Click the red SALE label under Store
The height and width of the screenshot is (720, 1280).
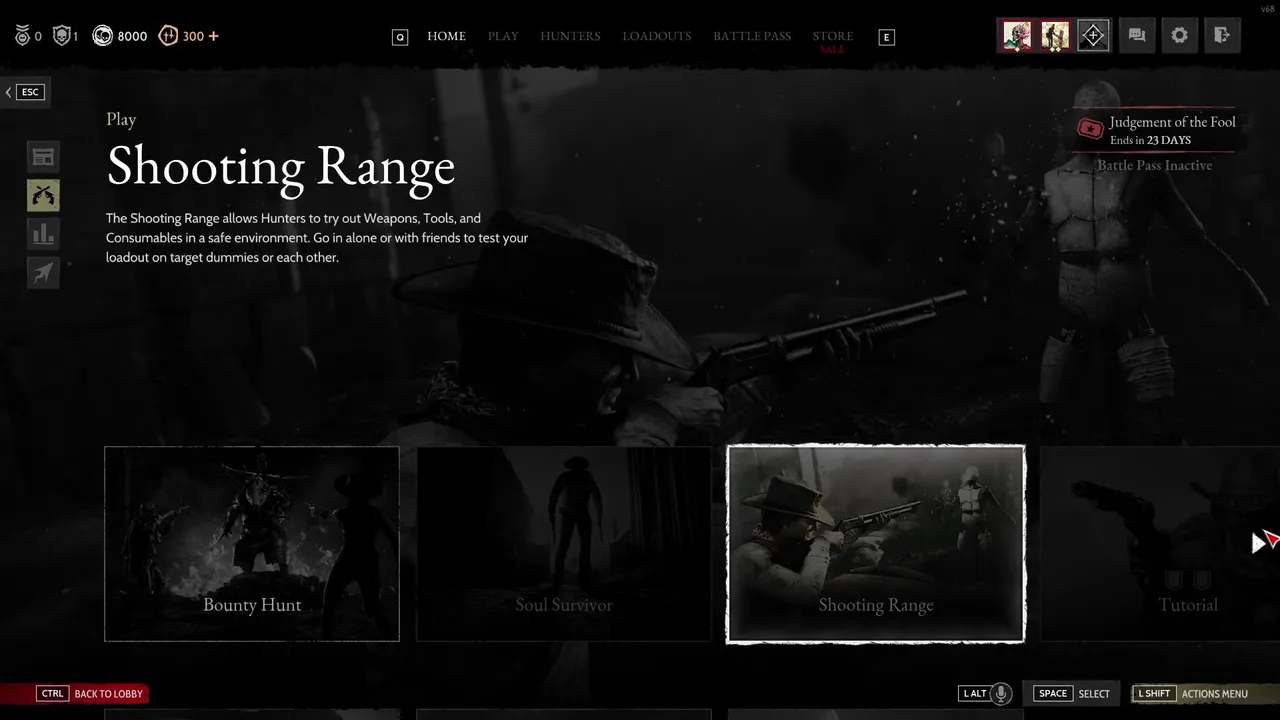click(832, 50)
